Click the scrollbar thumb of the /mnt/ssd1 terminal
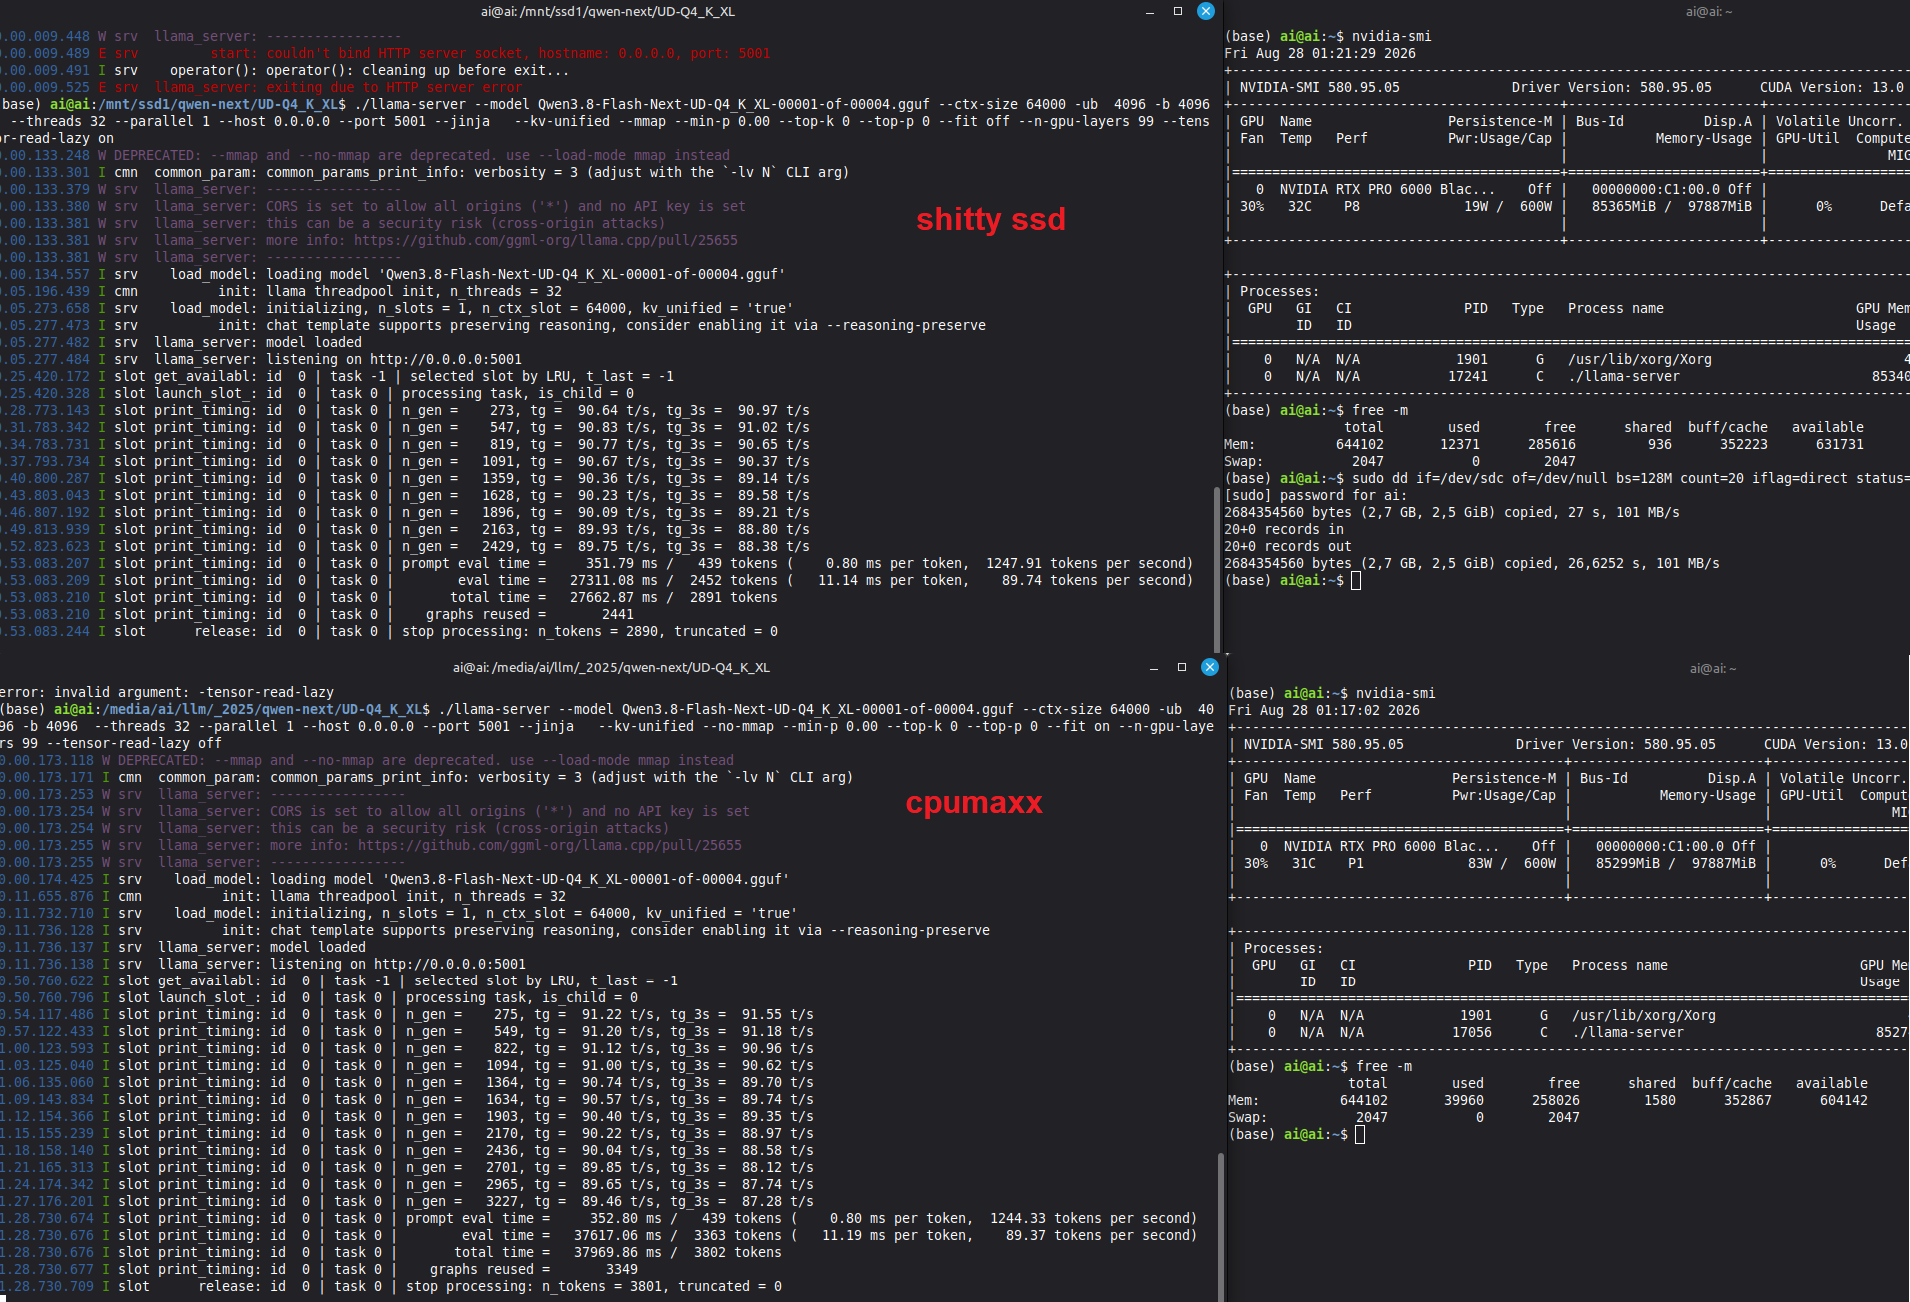Image resolution: width=1910 pixels, height=1302 pixels. coord(1217,568)
